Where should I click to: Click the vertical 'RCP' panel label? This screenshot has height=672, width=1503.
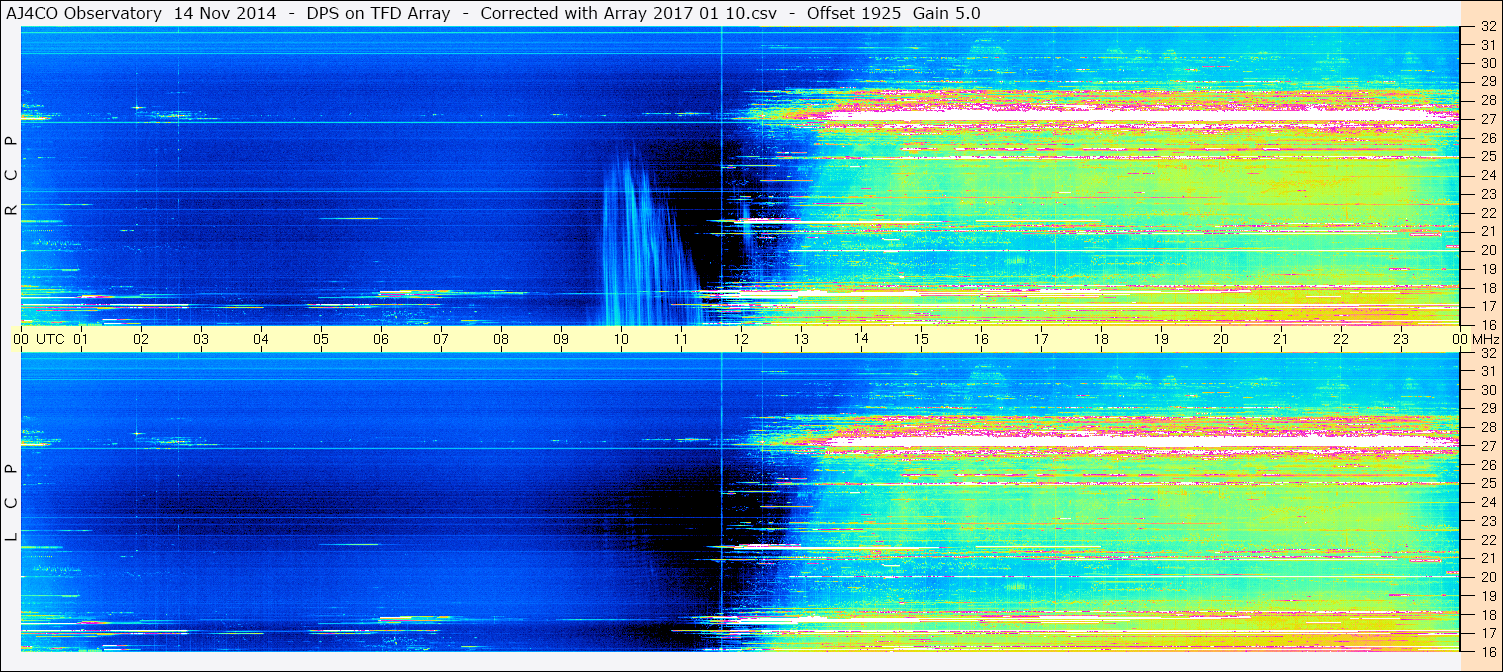tap(11, 176)
